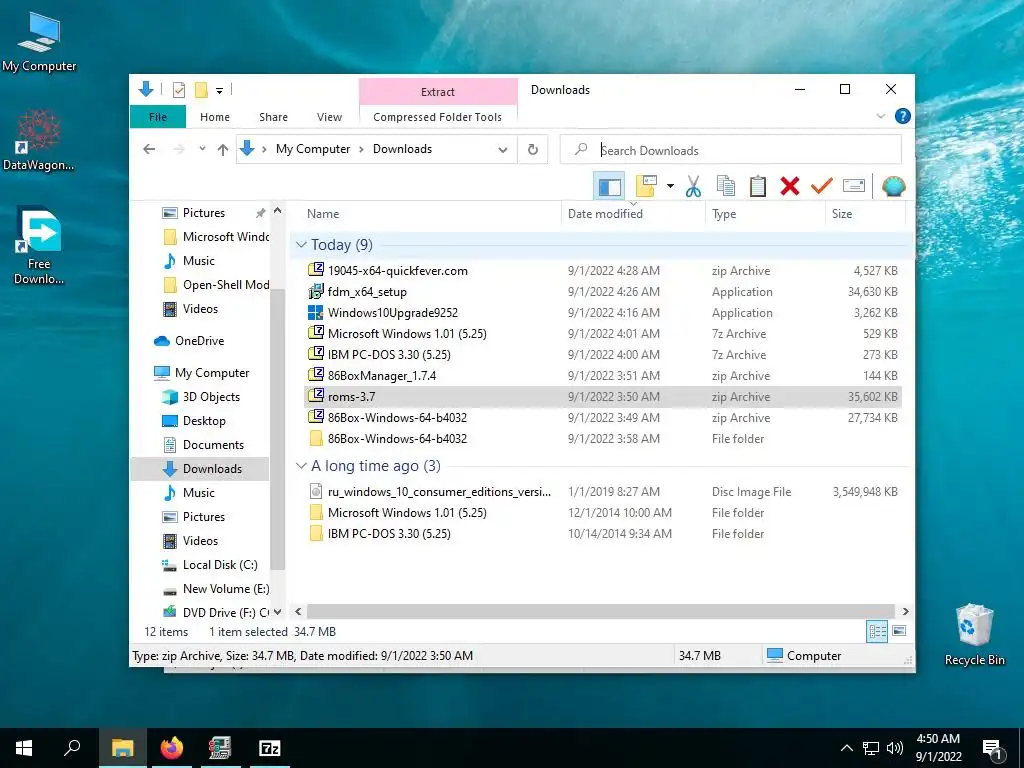Viewport: 1024px width, 768px height.
Task: Open the View ribbon tab
Action: [329, 117]
